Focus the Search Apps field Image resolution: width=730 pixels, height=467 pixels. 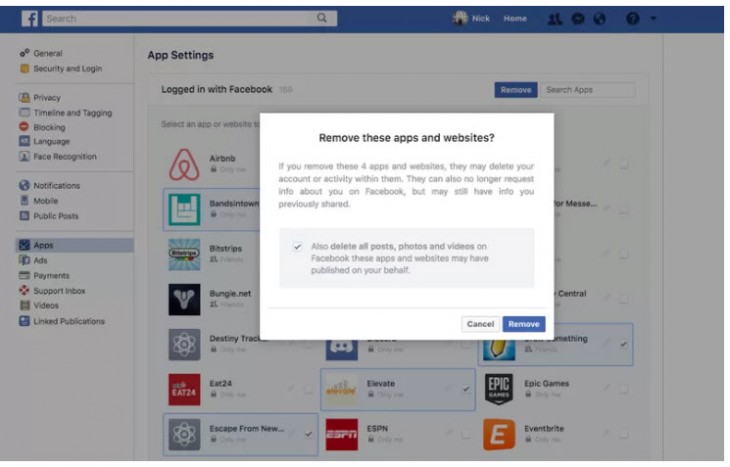pyautogui.click(x=588, y=90)
